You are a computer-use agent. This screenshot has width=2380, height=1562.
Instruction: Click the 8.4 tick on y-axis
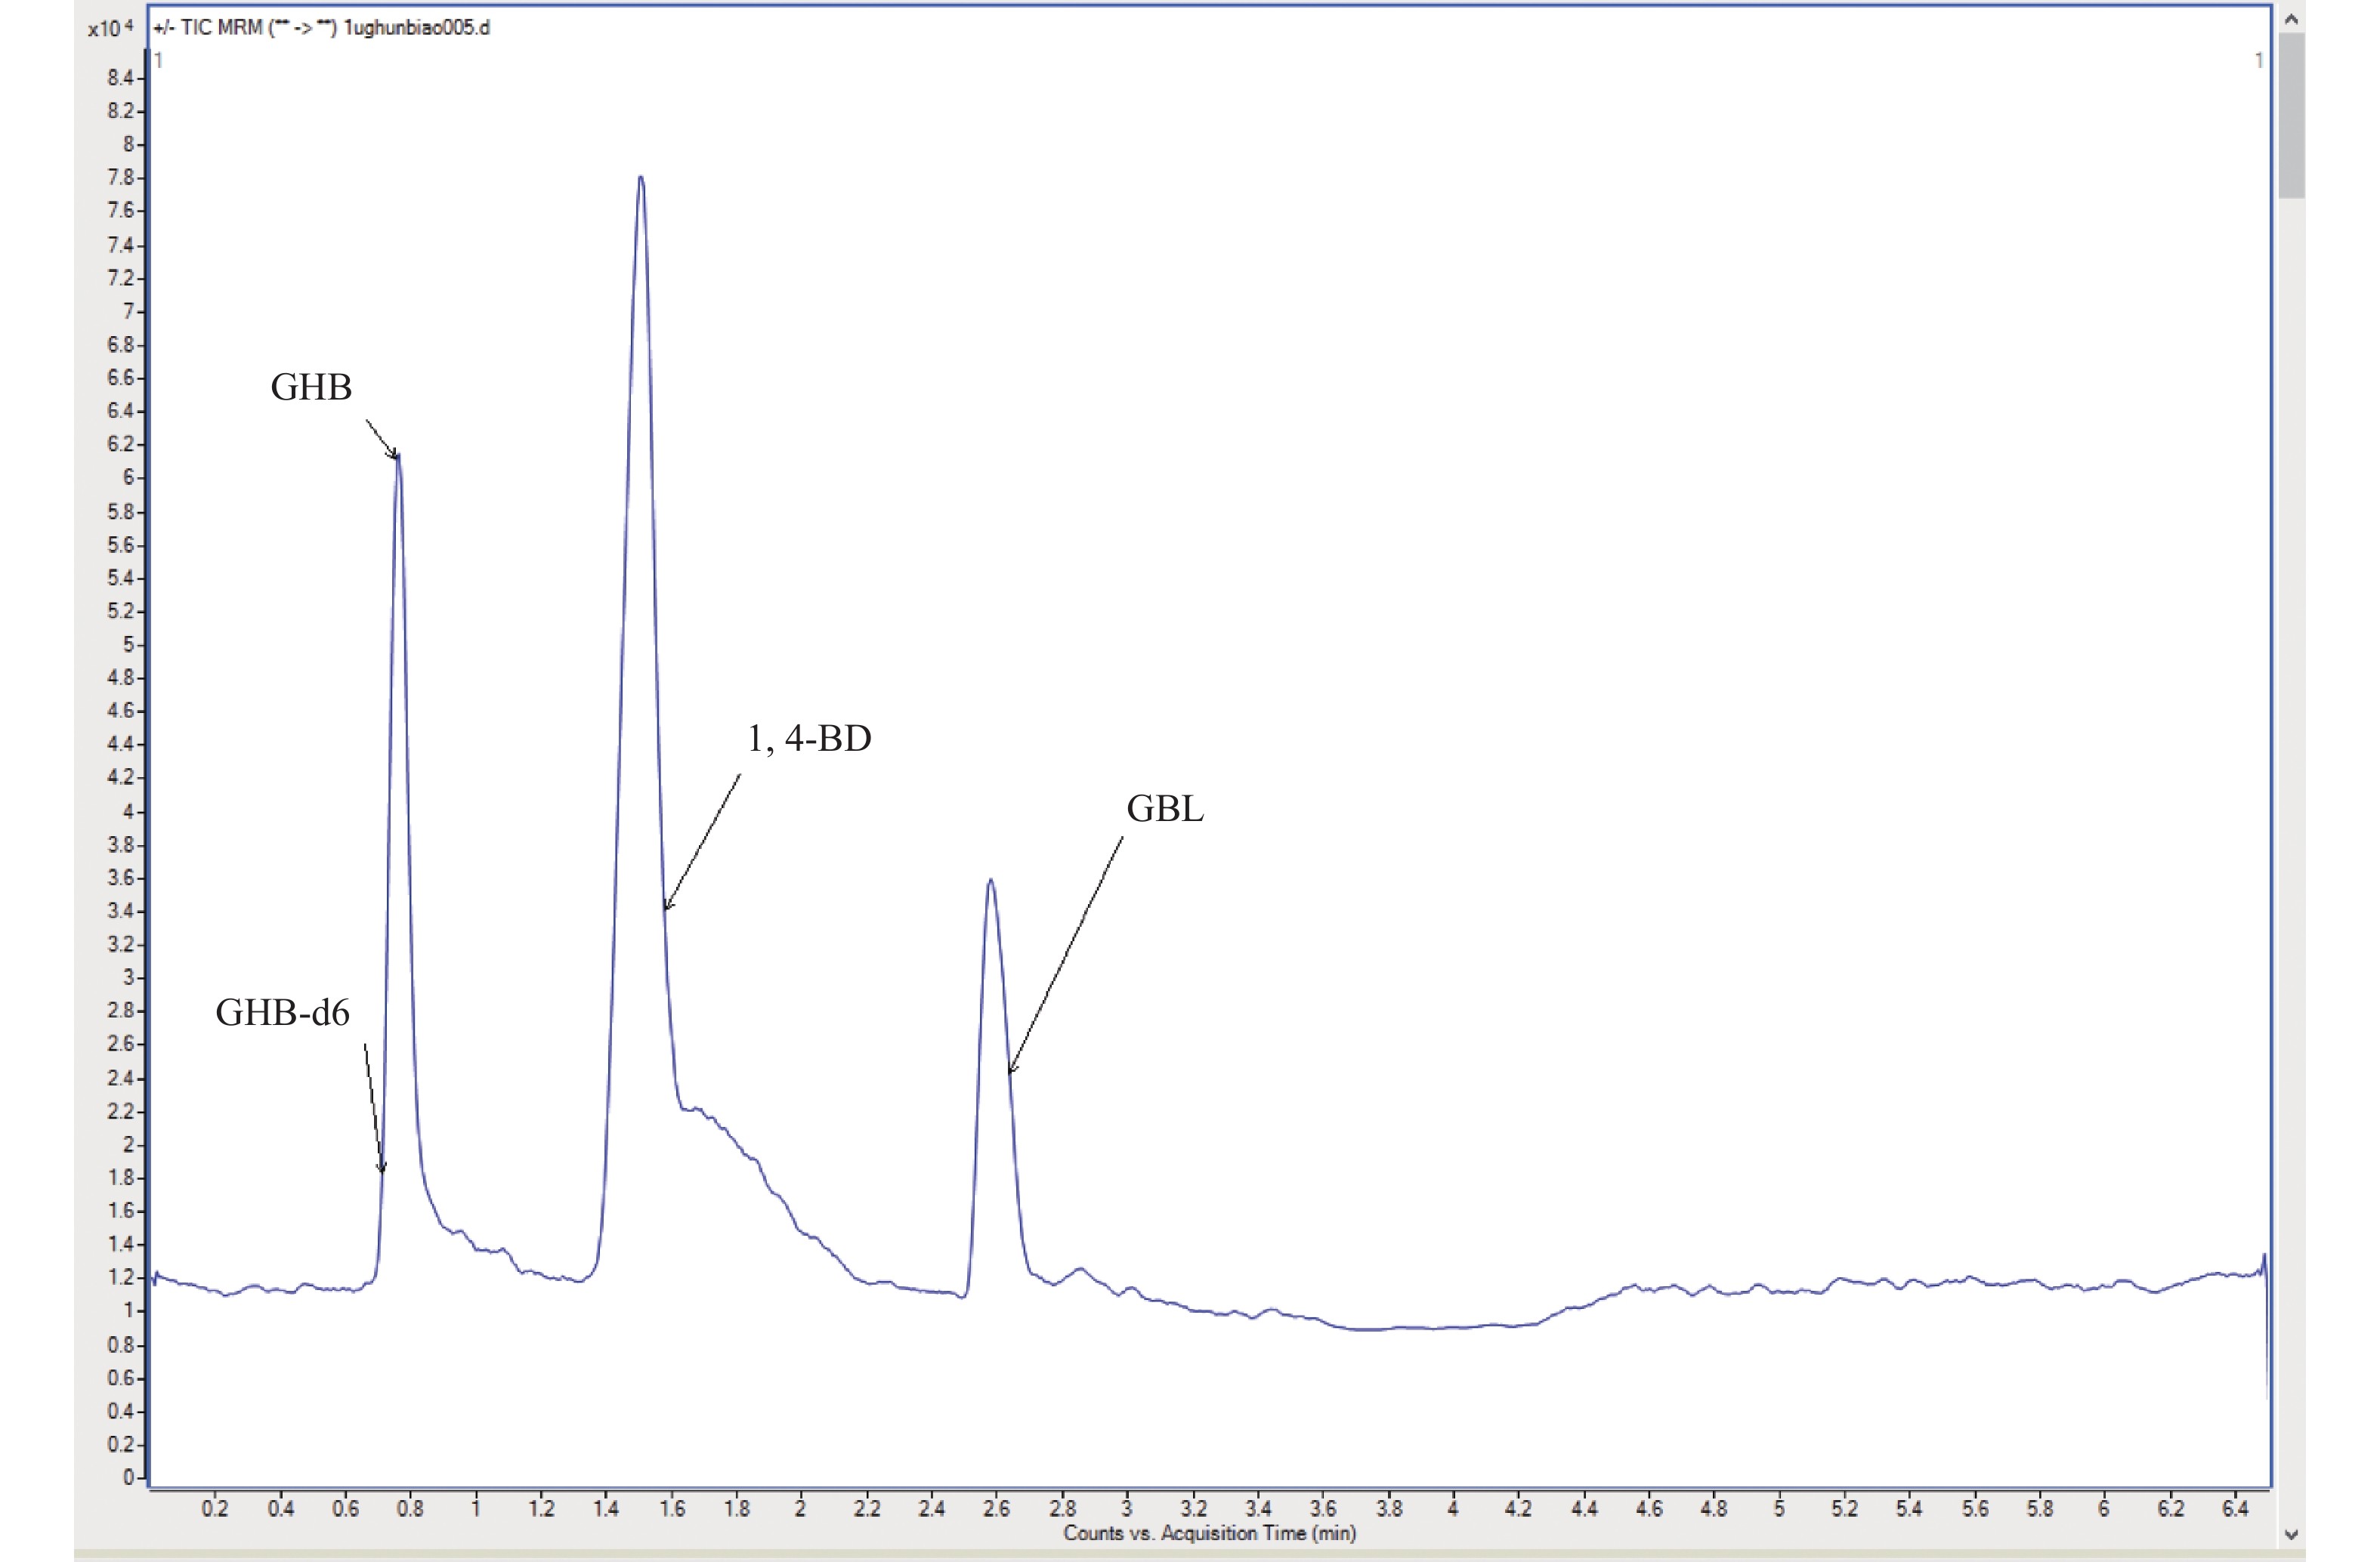pyautogui.click(x=120, y=78)
